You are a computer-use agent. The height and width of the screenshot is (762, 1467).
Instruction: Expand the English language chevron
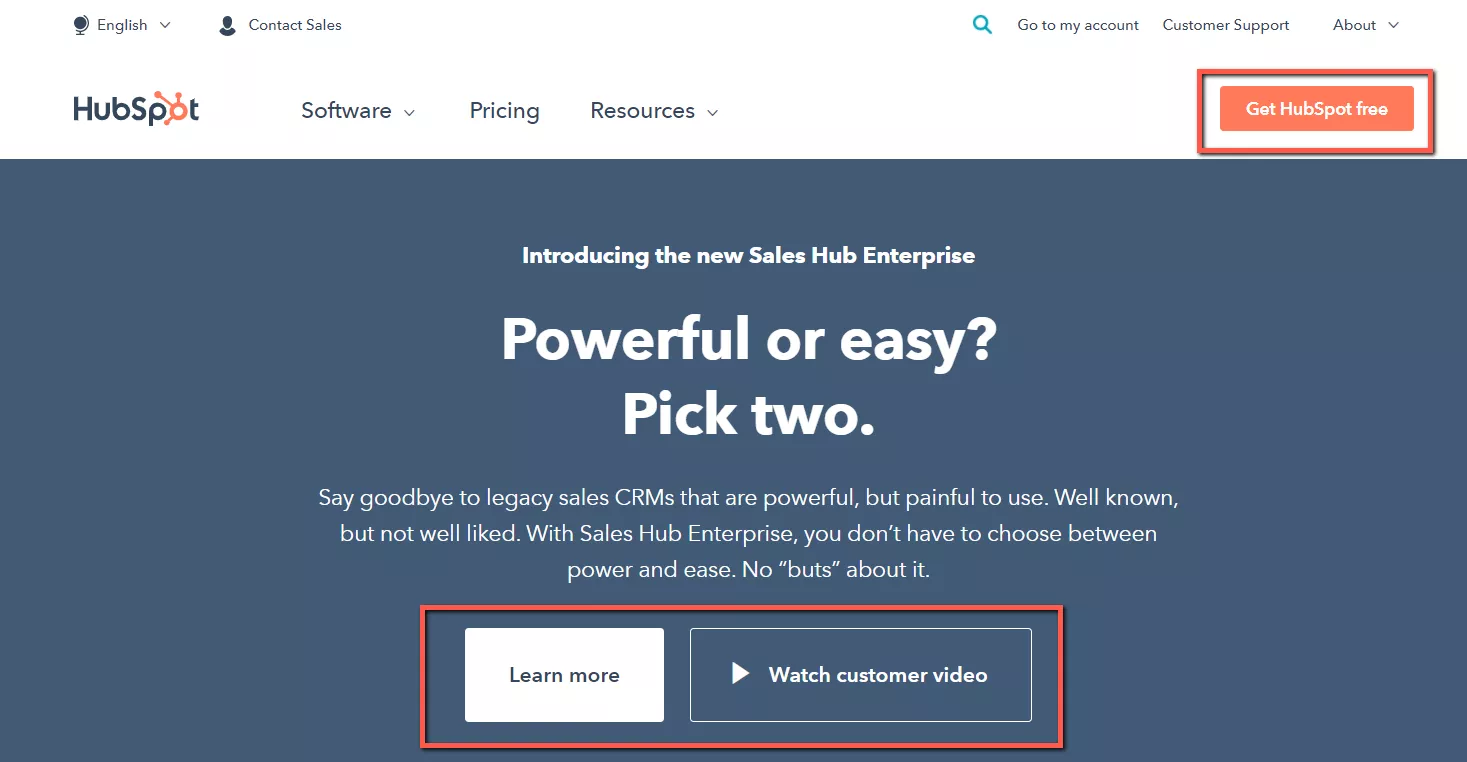tap(165, 25)
